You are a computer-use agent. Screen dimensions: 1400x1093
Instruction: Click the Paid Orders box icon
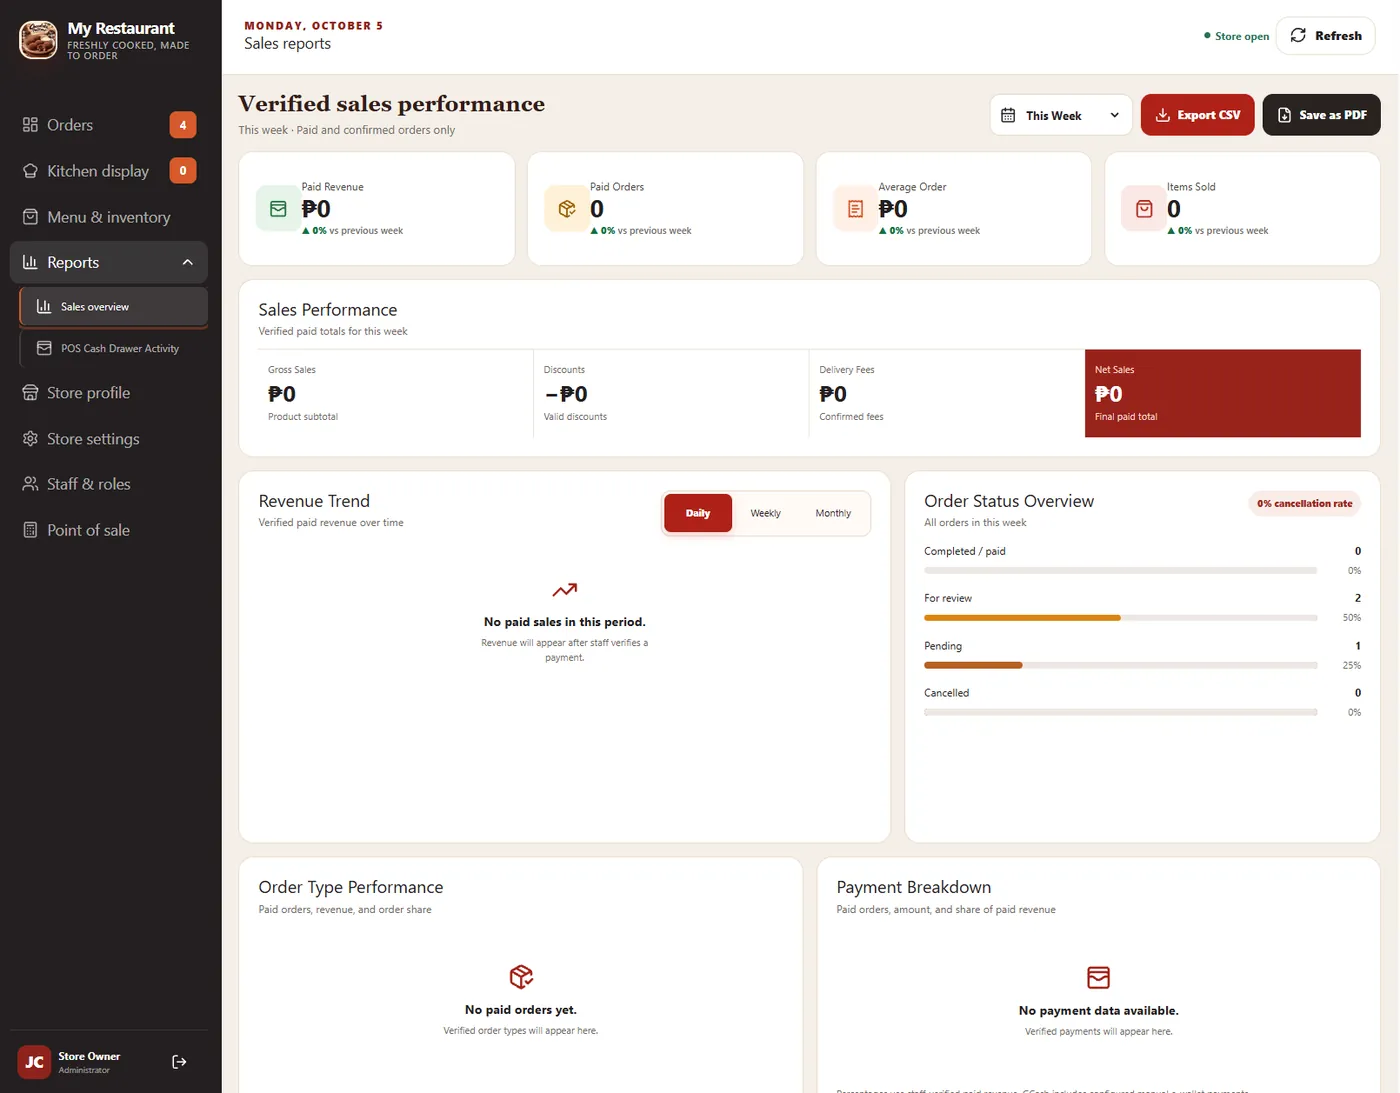point(567,209)
